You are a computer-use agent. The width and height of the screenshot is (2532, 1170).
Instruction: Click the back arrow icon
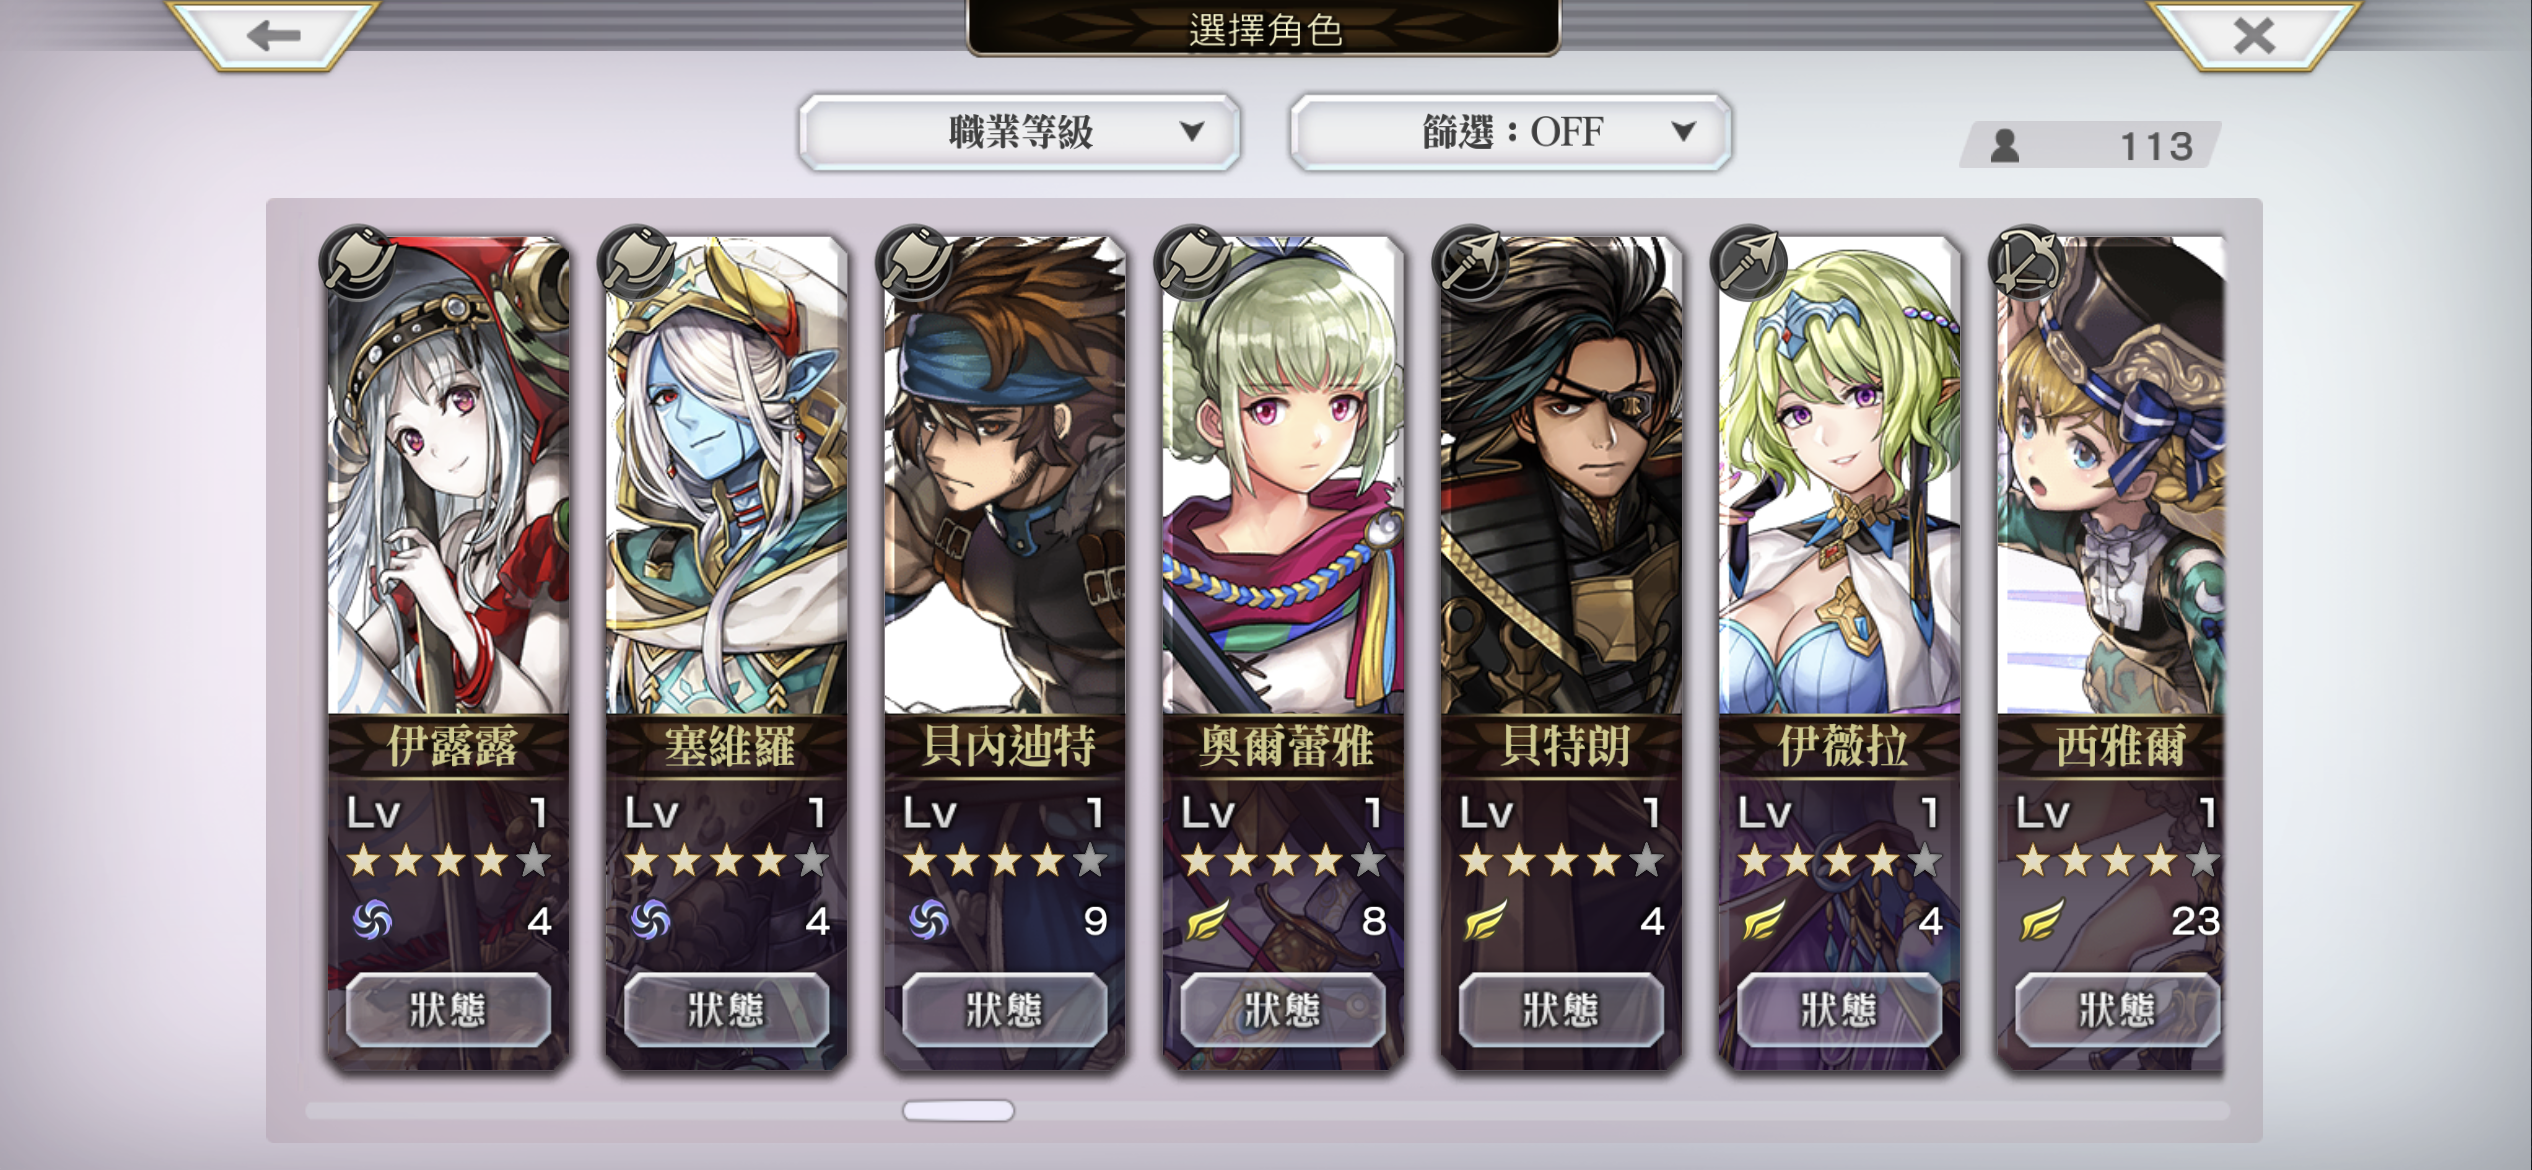point(273,36)
